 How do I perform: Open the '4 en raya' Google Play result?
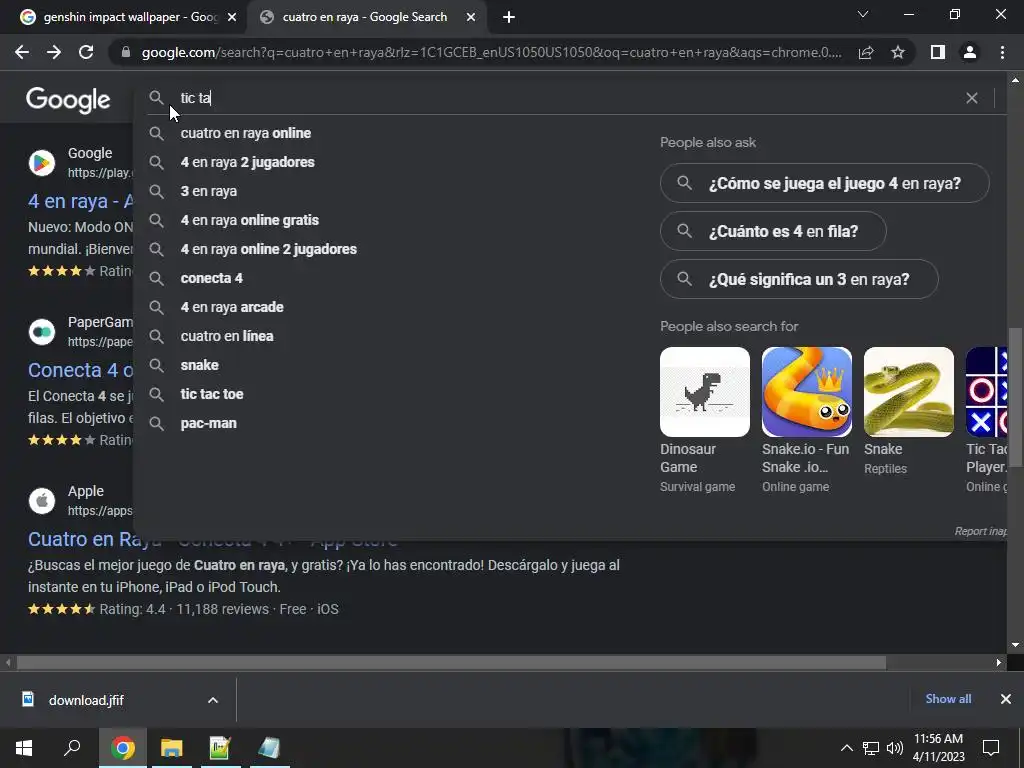coord(80,201)
